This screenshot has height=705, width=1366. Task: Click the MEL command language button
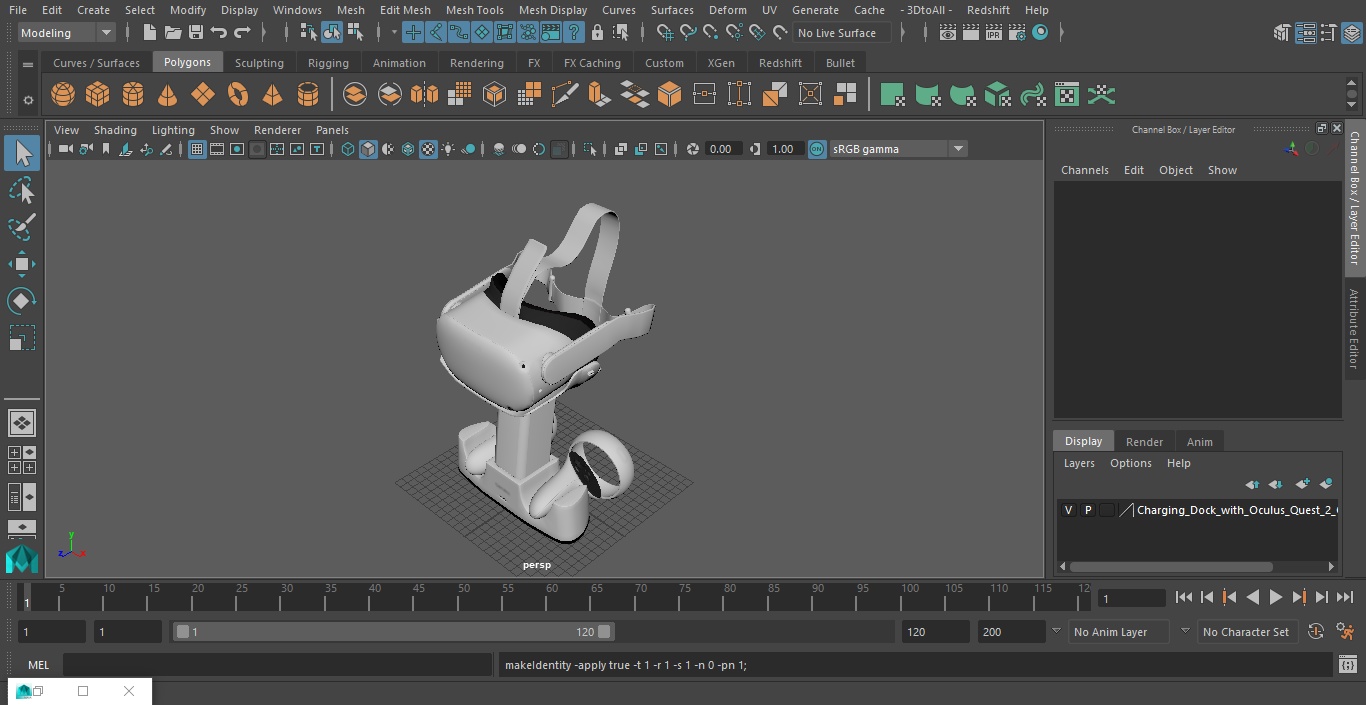click(38, 665)
